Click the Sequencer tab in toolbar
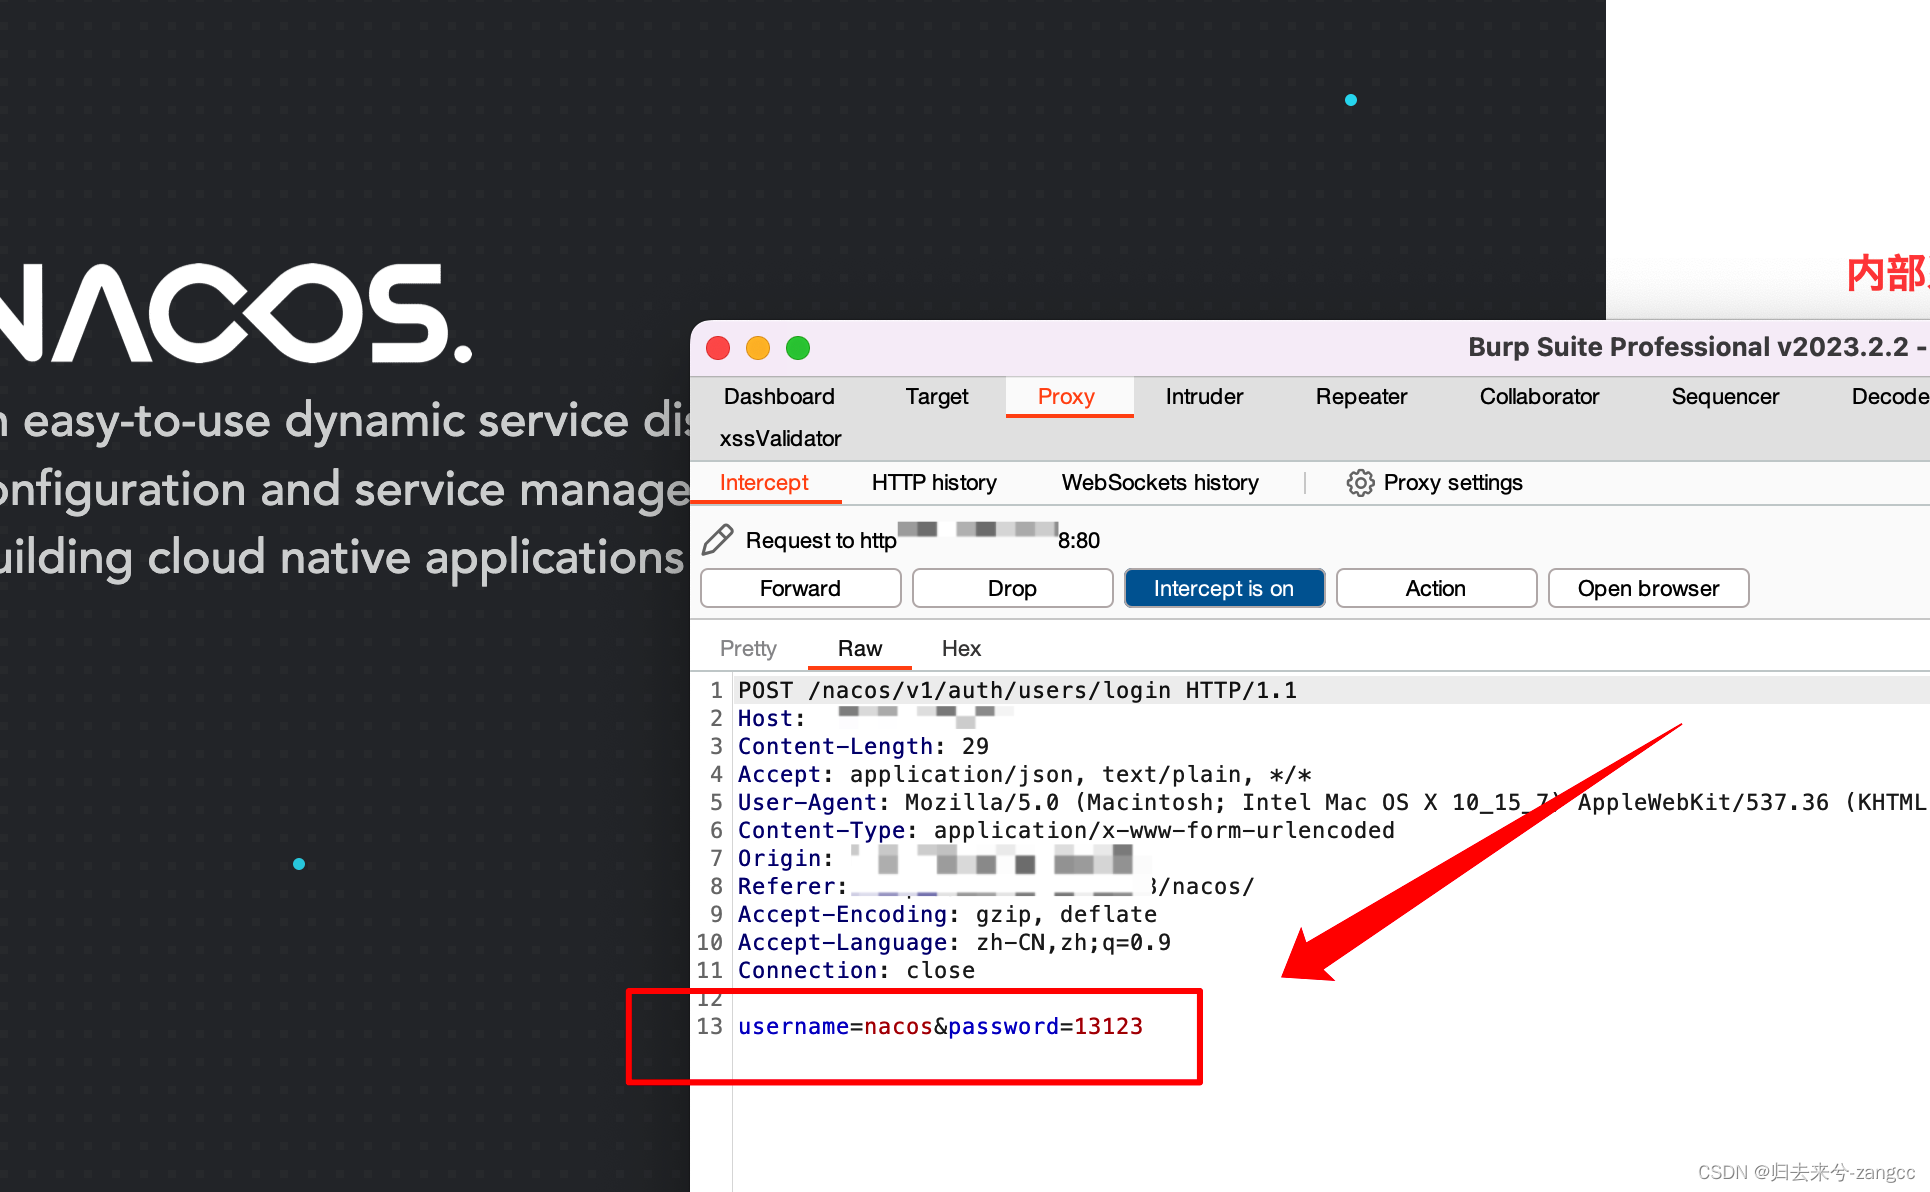Screen dimensions: 1930x1192 pos(1726,397)
